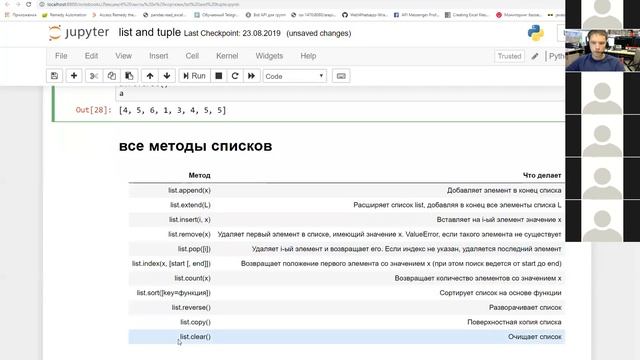Screen dimensions: 640x360
Task: Open the Bot API bookmark
Action: click(266, 15)
